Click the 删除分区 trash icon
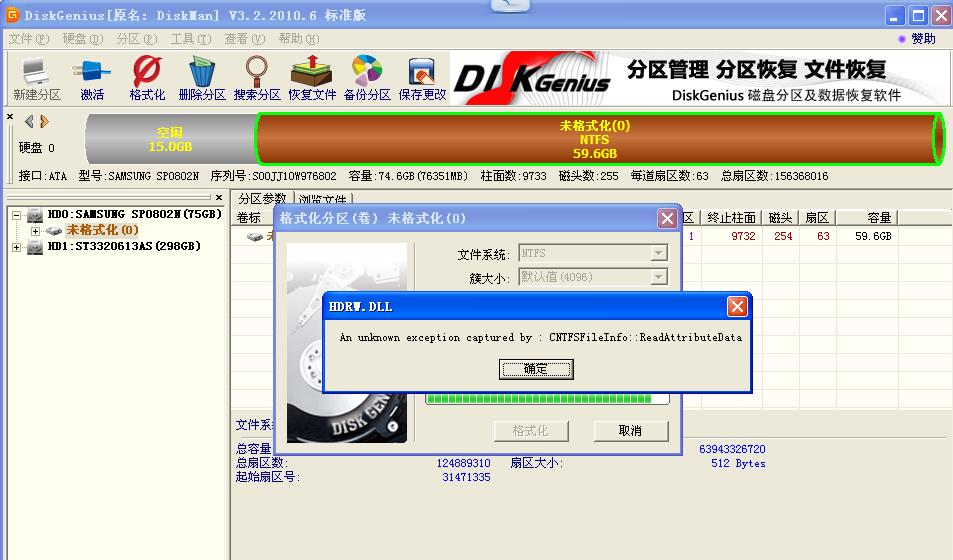 202,78
